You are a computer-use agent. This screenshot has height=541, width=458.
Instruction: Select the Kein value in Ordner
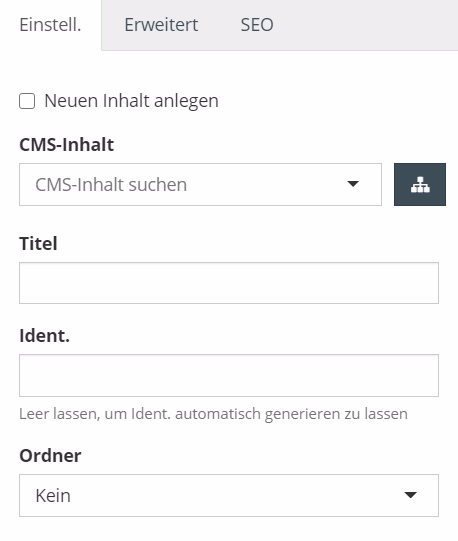tap(53, 495)
